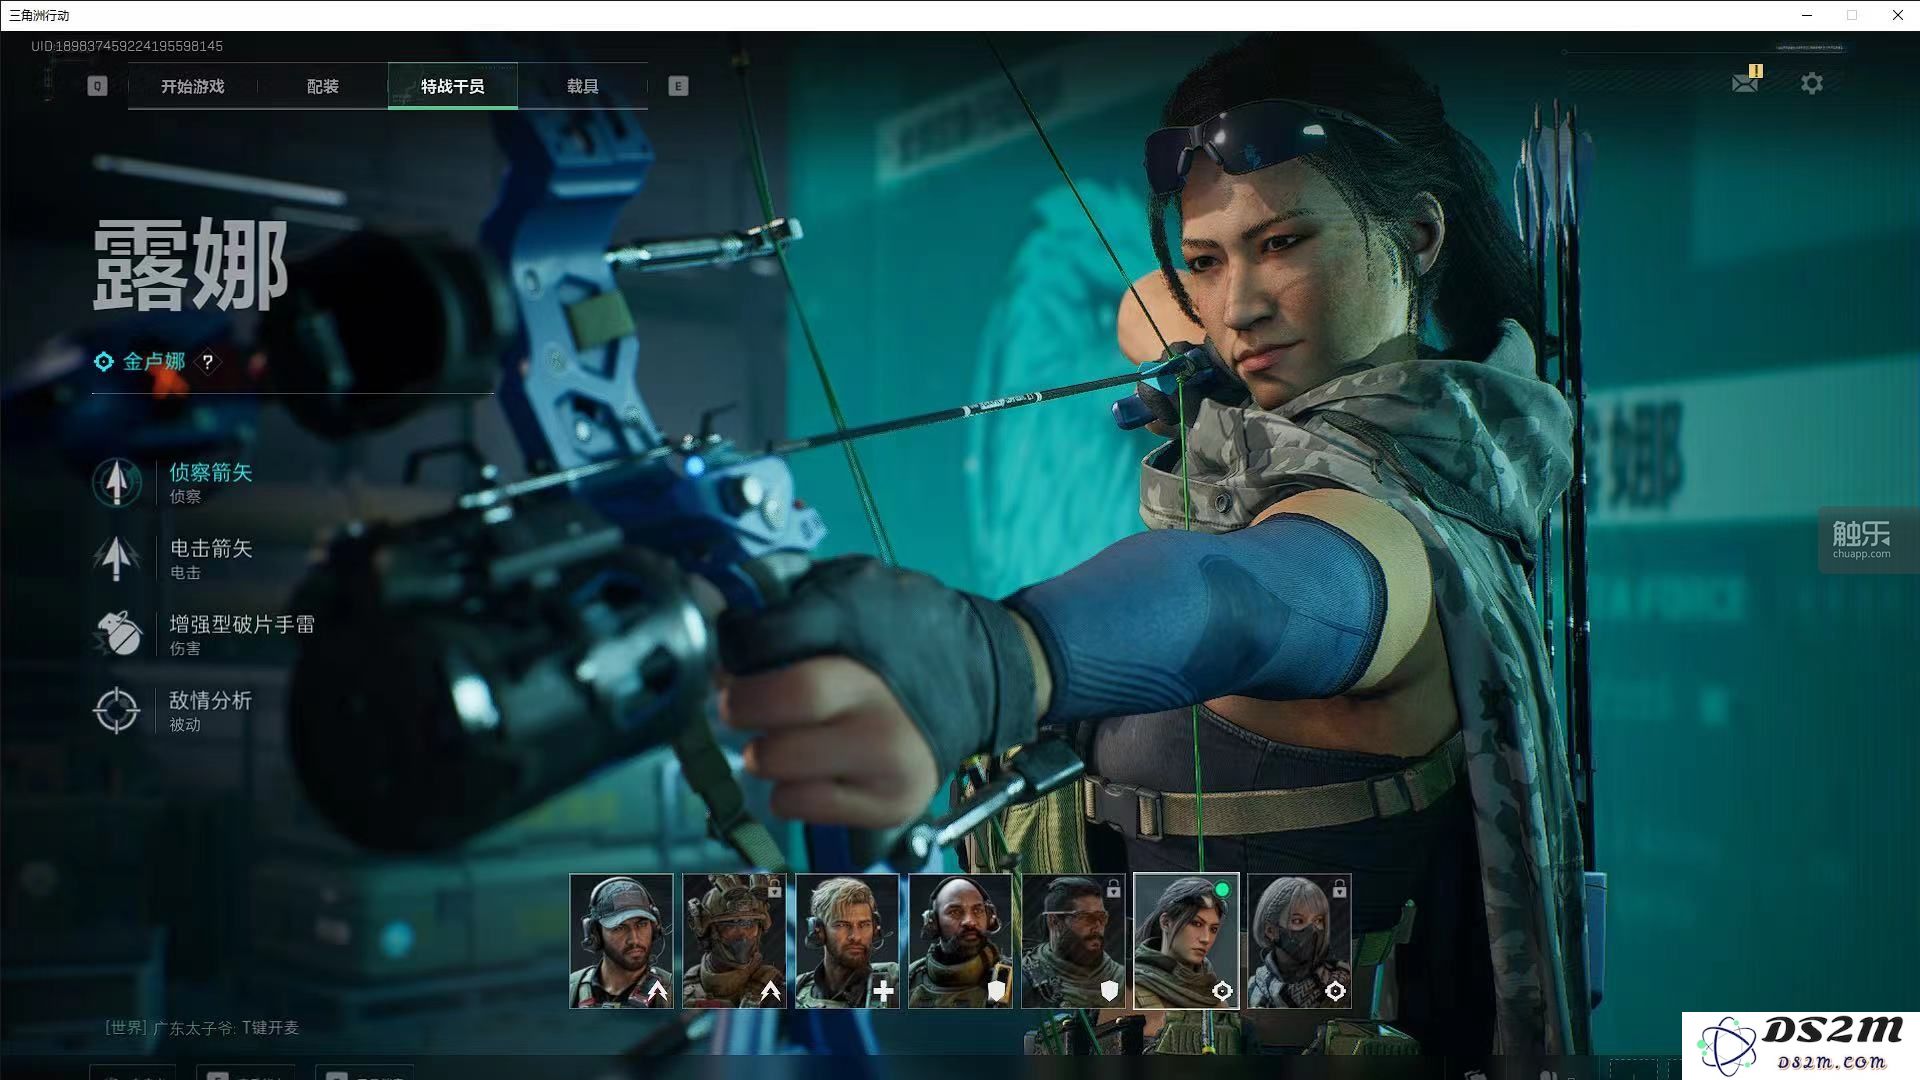Click the Q key previous-tab icon
Screen dimensions: 1920x1080
pos(97,86)
